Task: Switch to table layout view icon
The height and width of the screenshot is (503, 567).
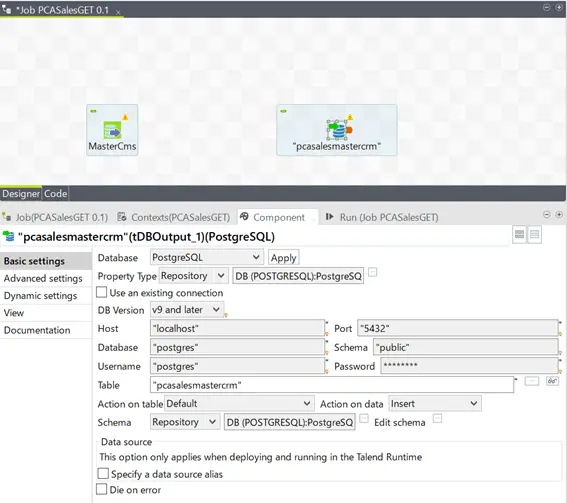Action: [519, 234]
